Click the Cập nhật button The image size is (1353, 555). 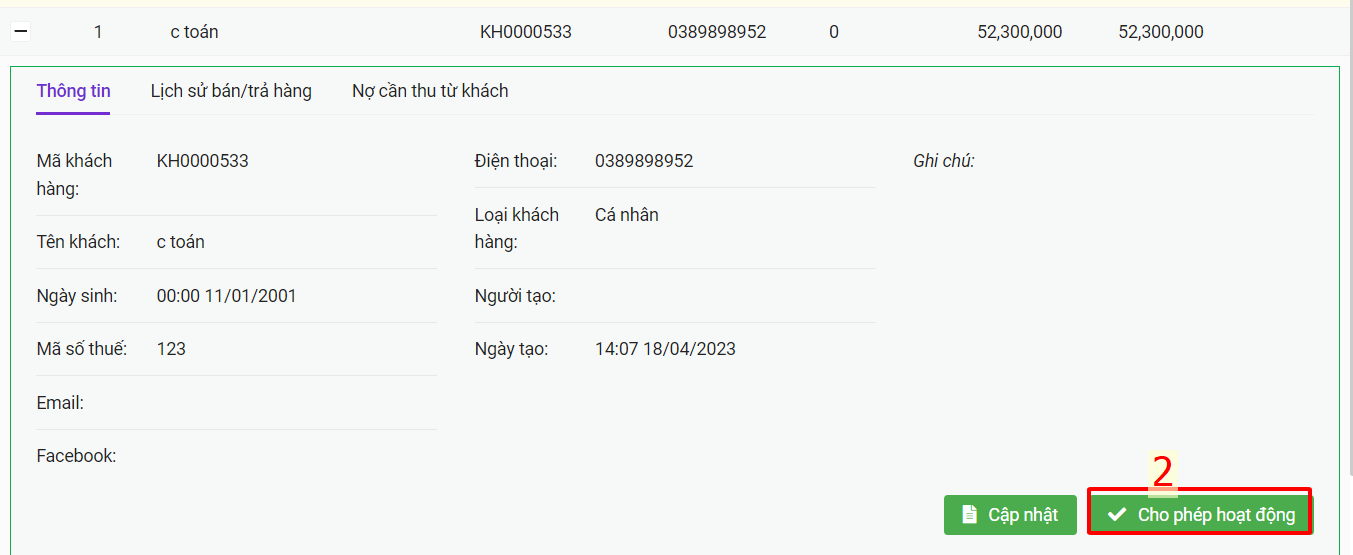coord(1010,515)
